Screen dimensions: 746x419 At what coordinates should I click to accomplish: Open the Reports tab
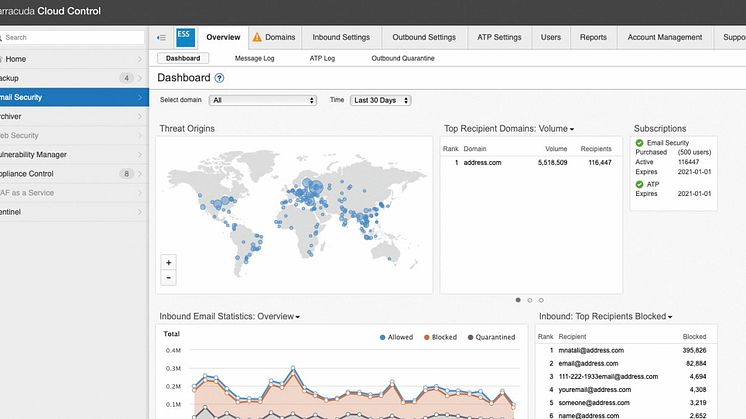(x=593, y=38)
